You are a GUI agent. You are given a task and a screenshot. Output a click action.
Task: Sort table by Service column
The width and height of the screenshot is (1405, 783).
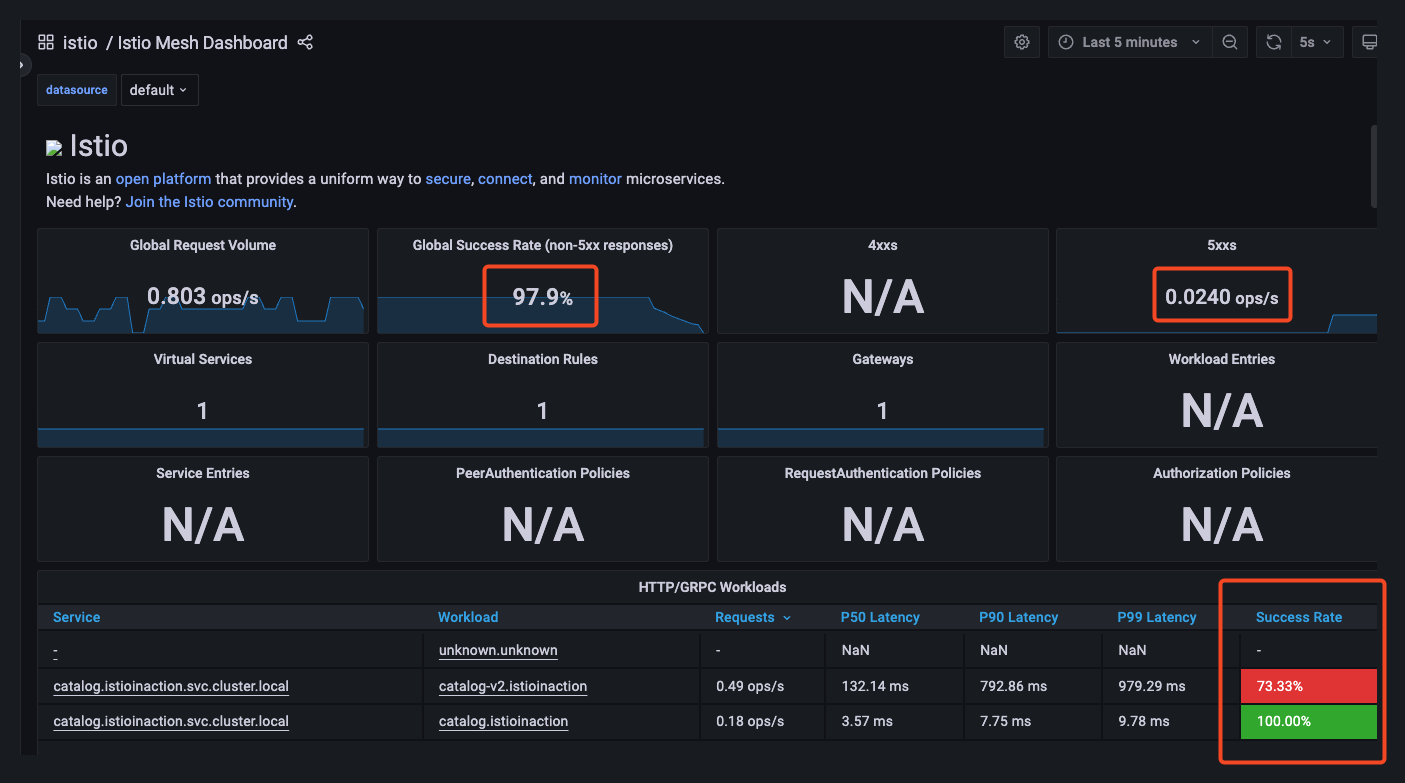tap(77, 617)
